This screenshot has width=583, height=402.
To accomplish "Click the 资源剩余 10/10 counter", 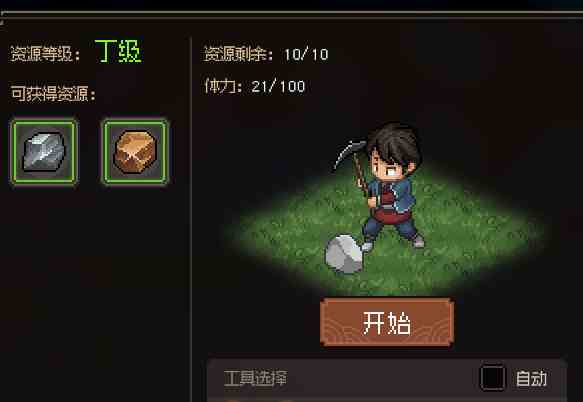I will (266, 55).
